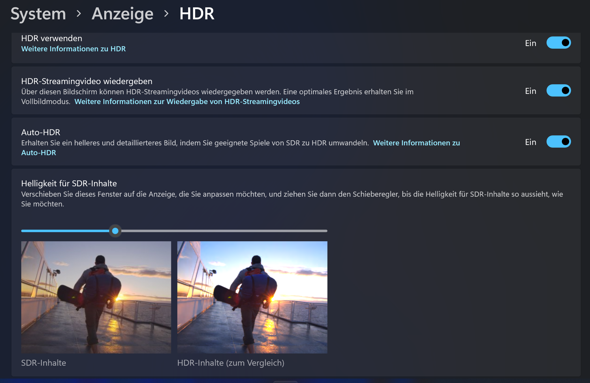Click chevron between System and Anzeige

click(79, 14)
